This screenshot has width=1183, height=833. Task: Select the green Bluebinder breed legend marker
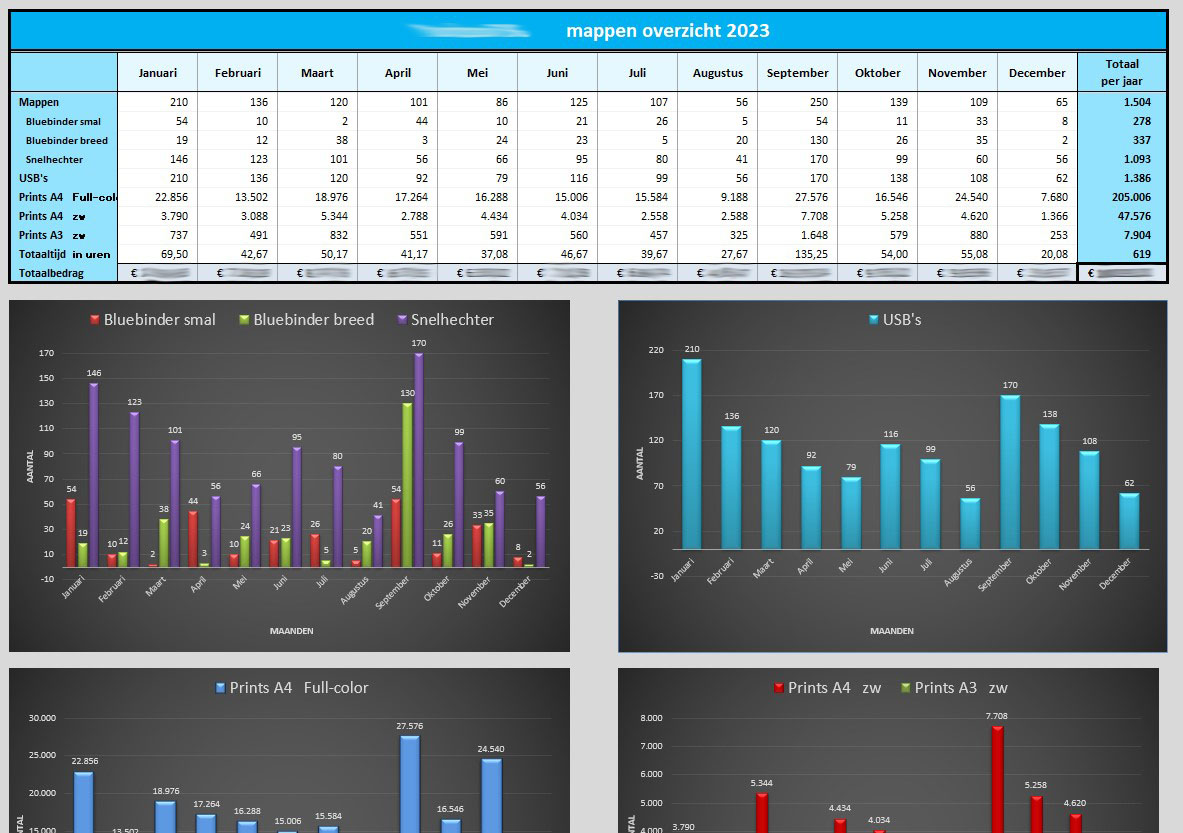(x=244, y=320)
